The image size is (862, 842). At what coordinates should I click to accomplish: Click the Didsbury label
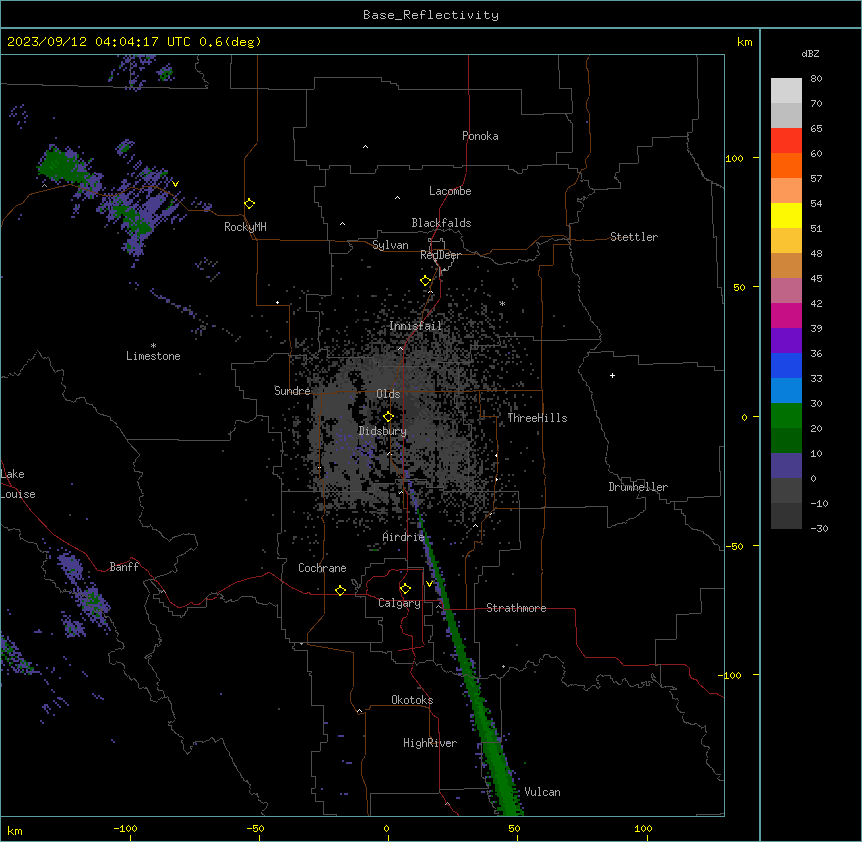point(382,431)
